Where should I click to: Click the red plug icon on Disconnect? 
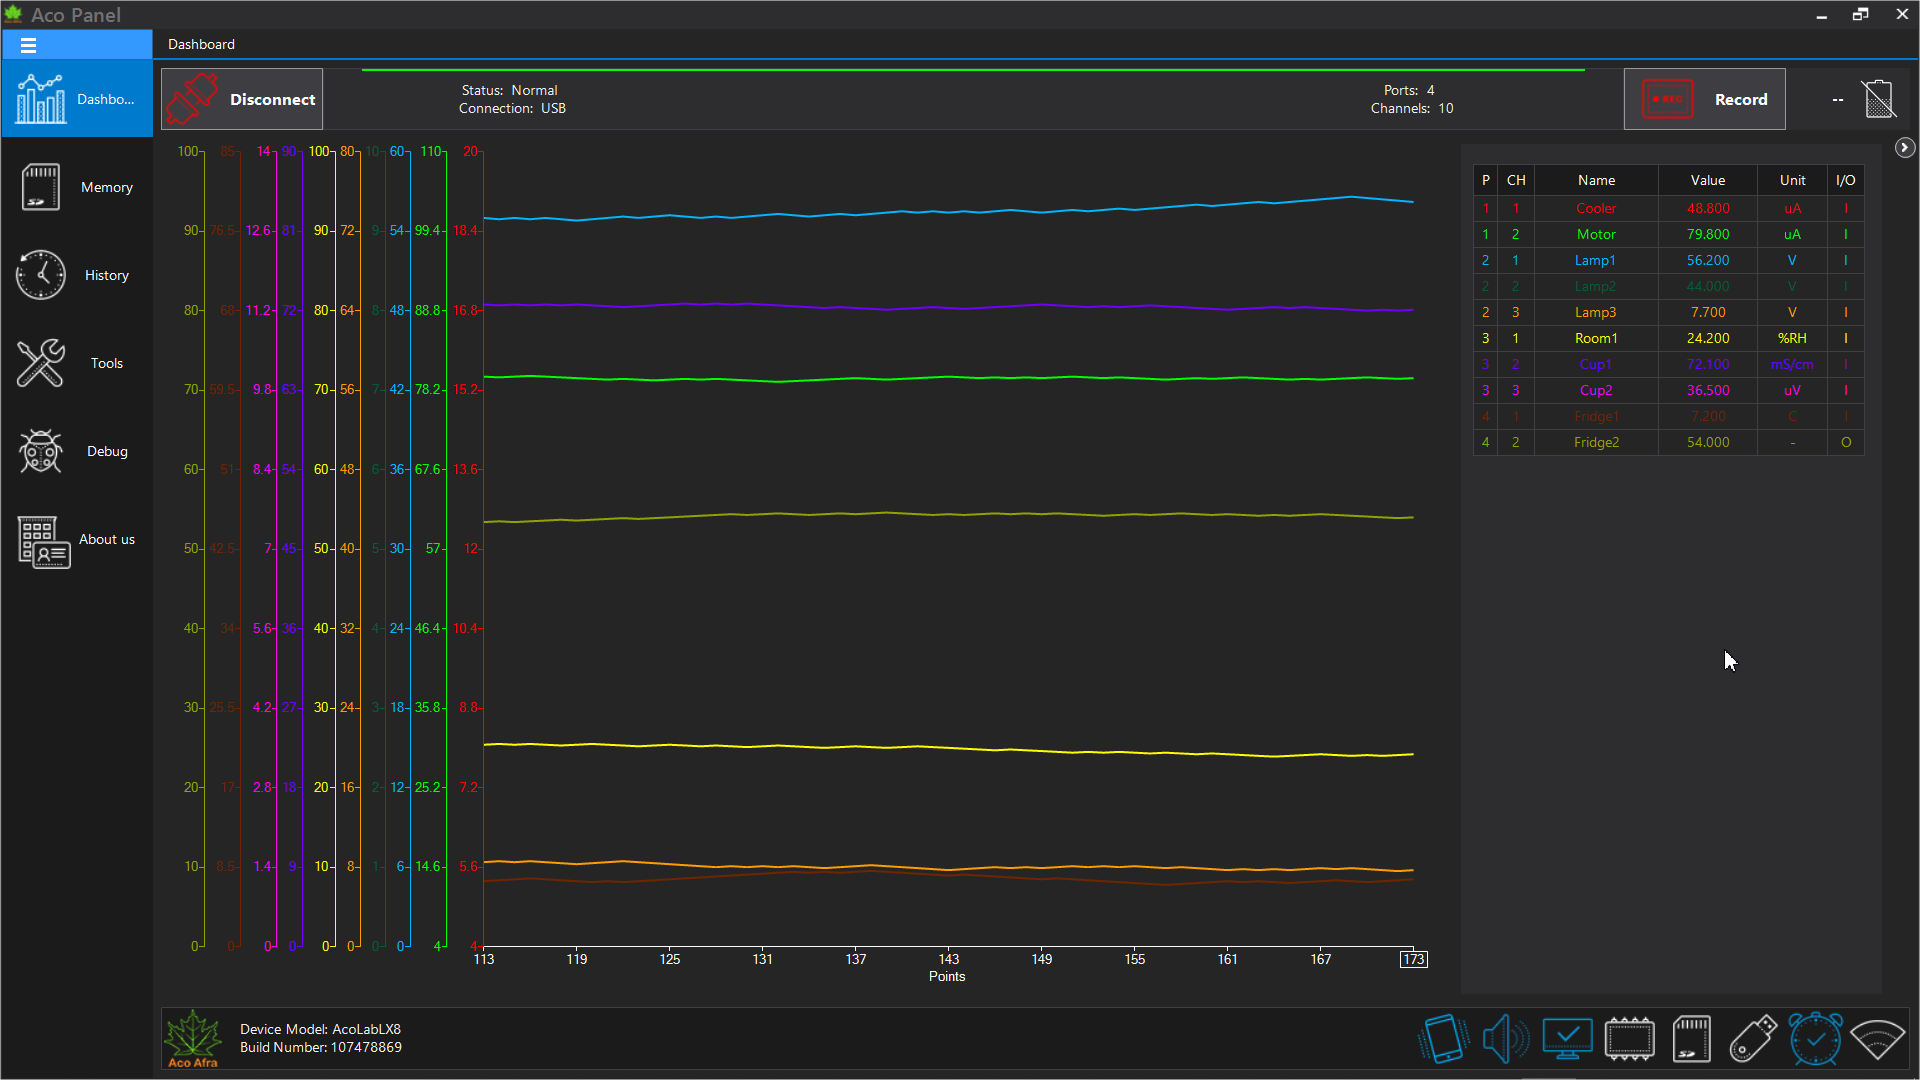pyautogui.click(x=192, y=99)
